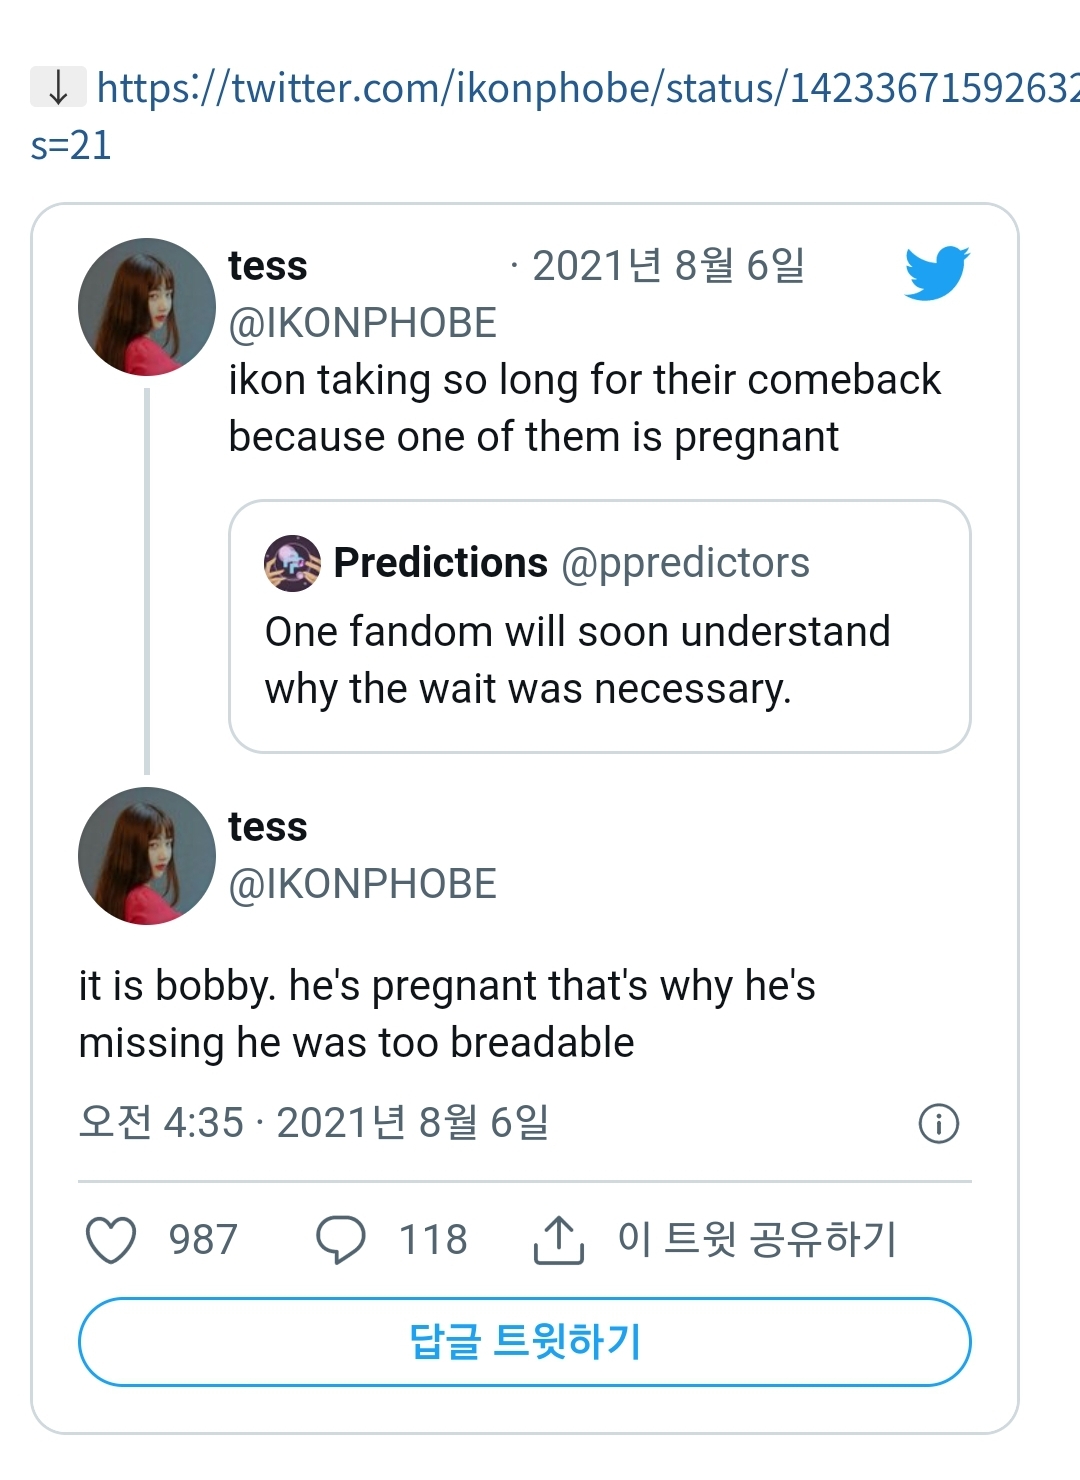Click the 이 트윗 공유하기 share text
Screen dimensions: 1080x1480
(x=757, y=1239)
